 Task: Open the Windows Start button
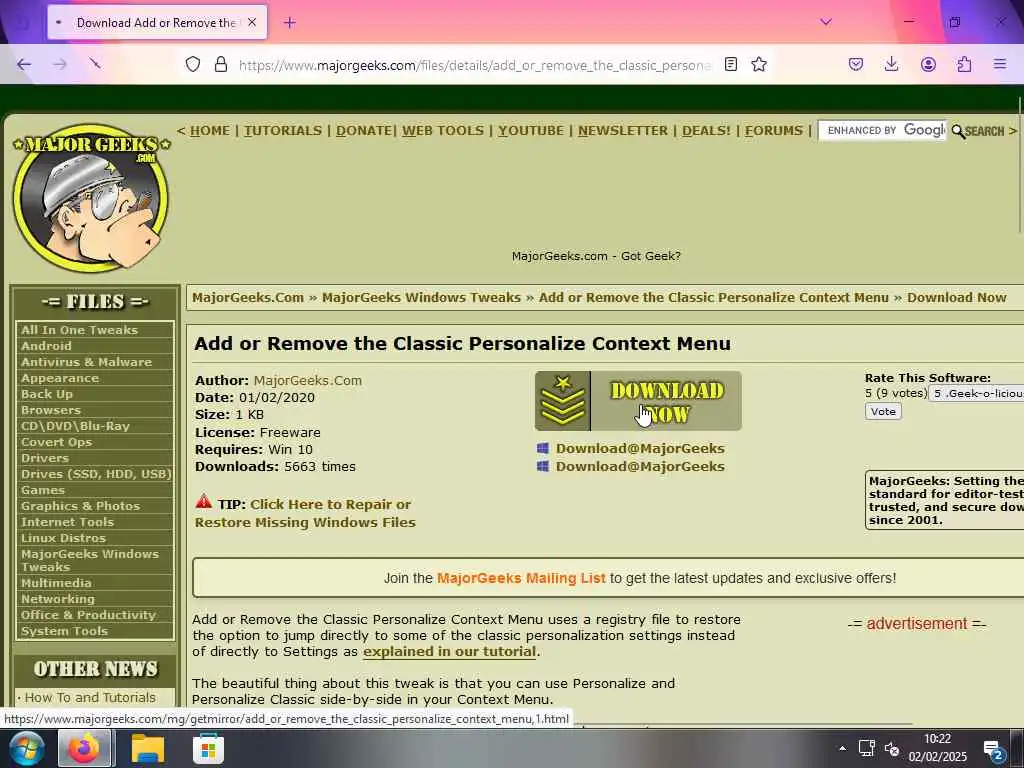point(27,748)
